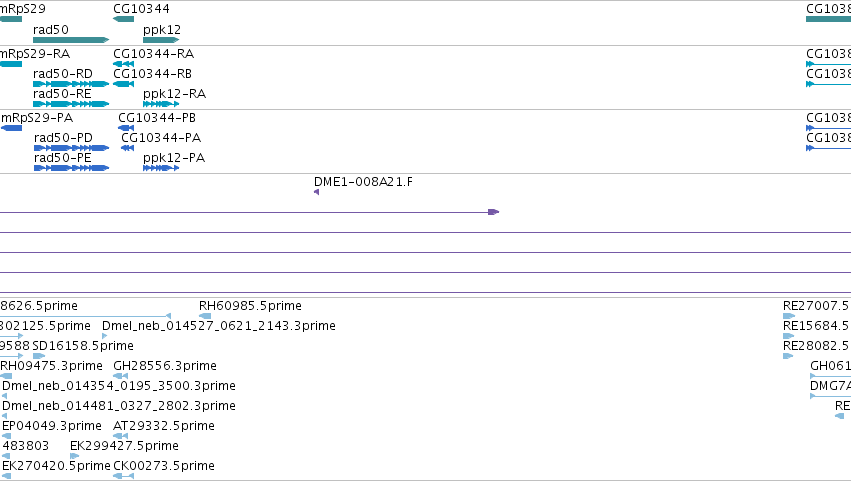This screenshot has width=851, height=481.
Task: Select the rad50-RE transcript feature
Action: tap(71, 104)
